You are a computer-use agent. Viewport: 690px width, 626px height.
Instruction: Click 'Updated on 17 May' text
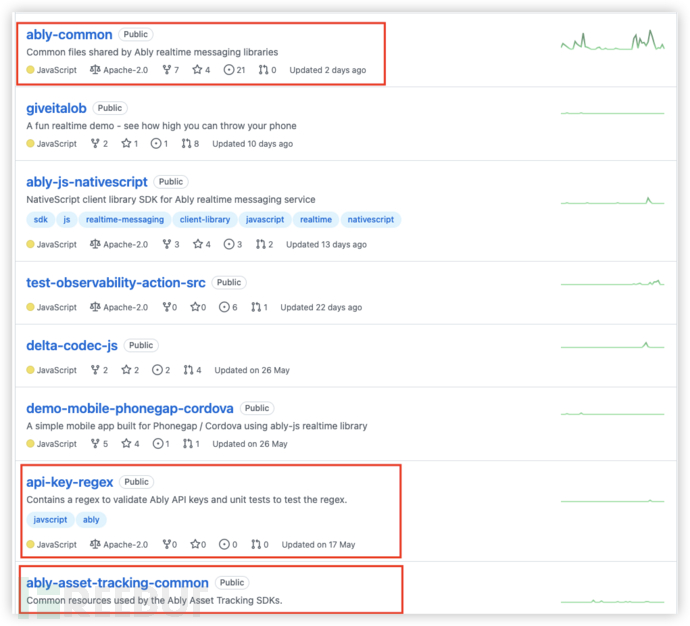pyautogui.click(x=319, y=545)
